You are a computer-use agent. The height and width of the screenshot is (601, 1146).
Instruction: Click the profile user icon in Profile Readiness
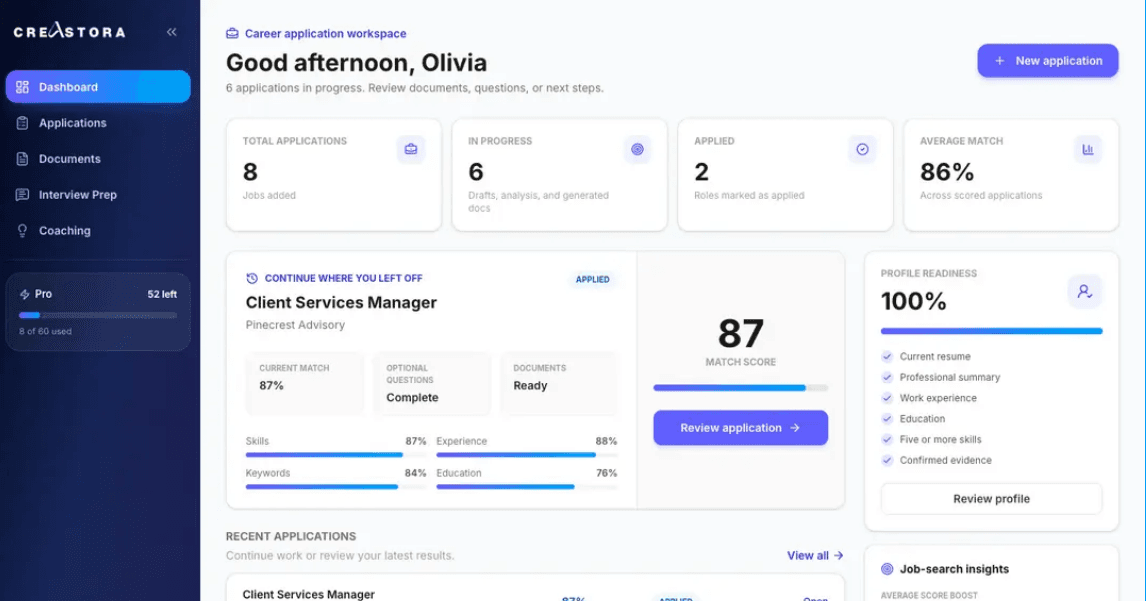[1085, 291]
